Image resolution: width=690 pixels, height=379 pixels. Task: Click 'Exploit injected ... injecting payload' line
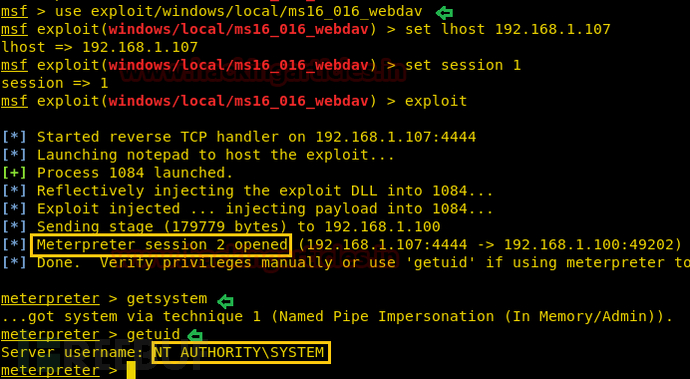click(x=265, y=209)
